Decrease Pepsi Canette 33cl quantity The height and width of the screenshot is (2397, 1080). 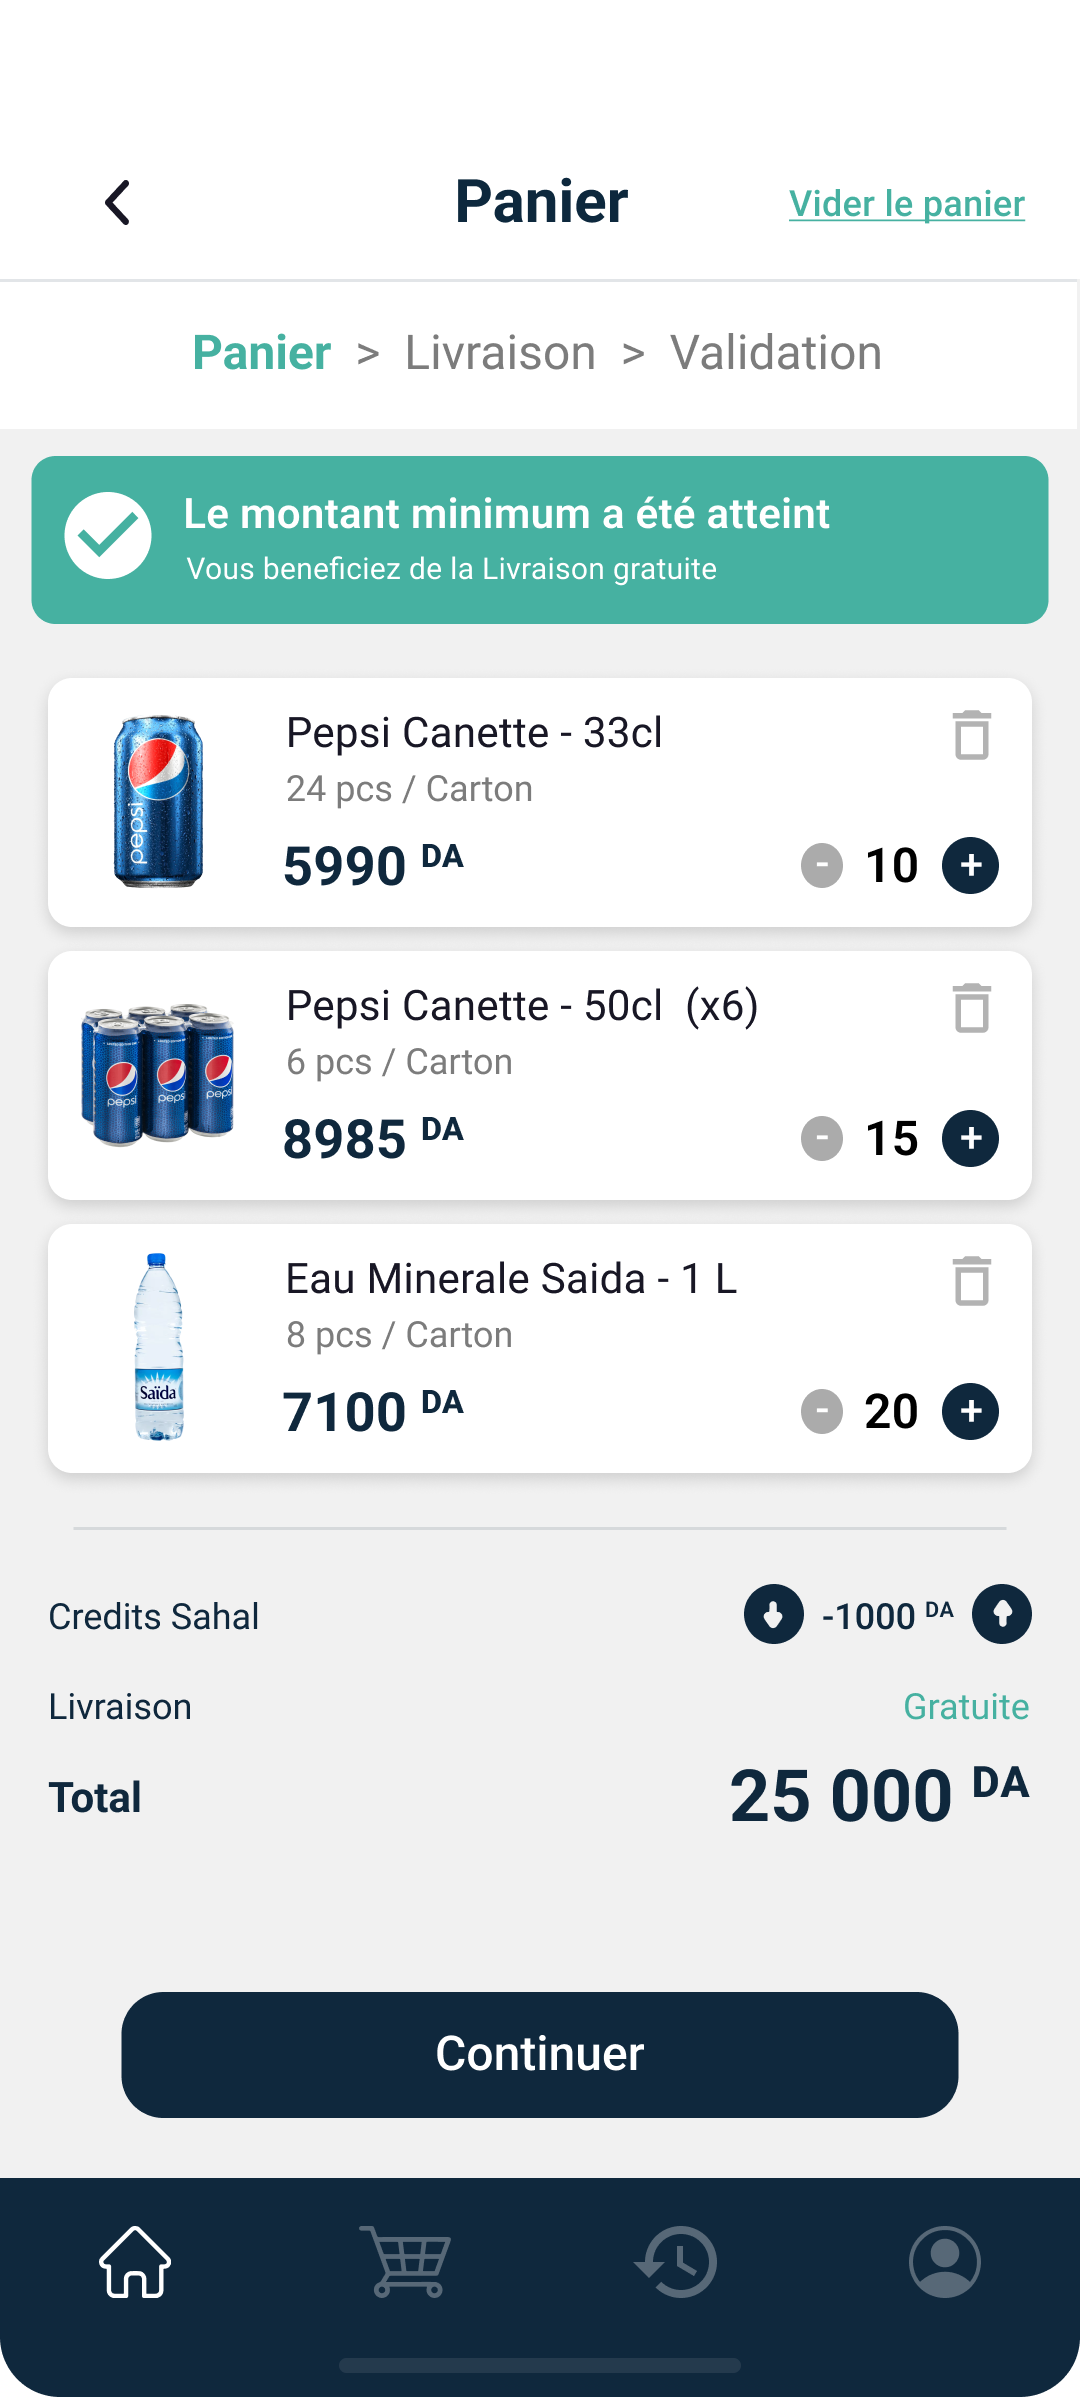pos(822,865)
